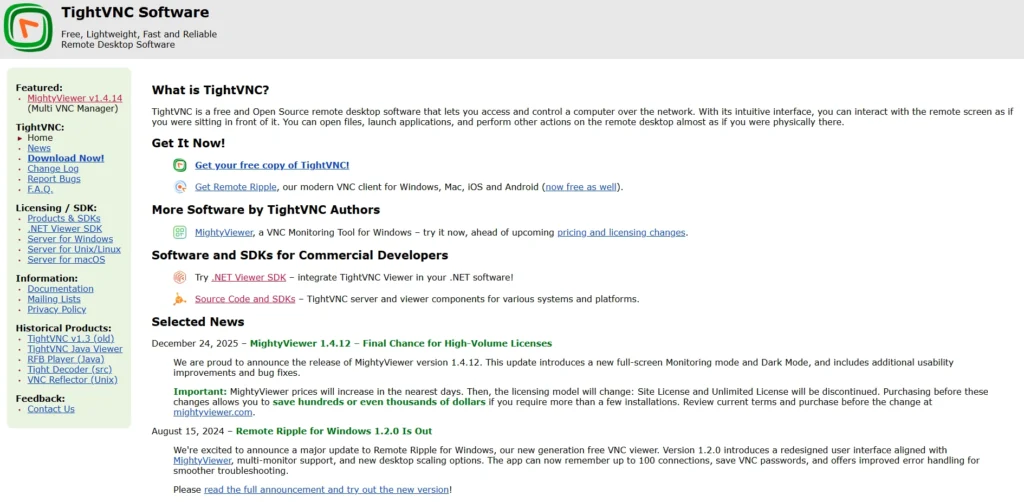Click green icon beside Get your free copy

pyautogui.click(x=180, y=165)
